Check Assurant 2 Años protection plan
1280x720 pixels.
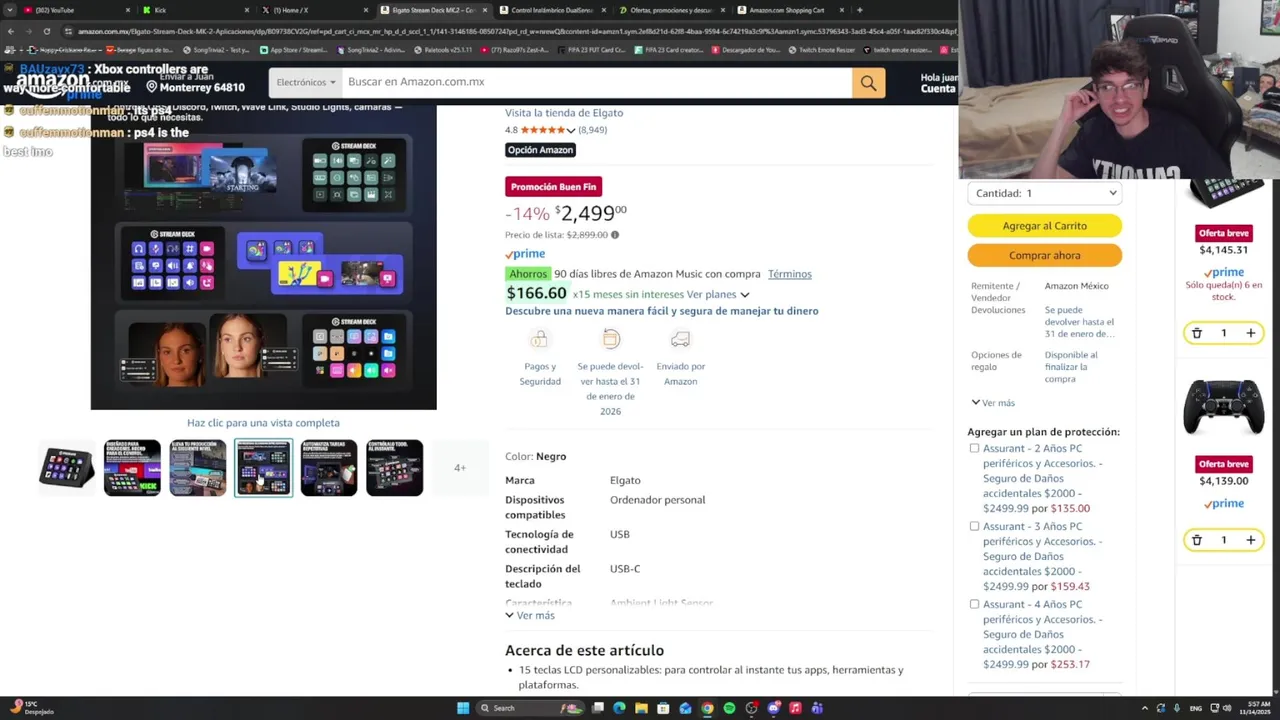pyautogui.click(x=974, y=449)
